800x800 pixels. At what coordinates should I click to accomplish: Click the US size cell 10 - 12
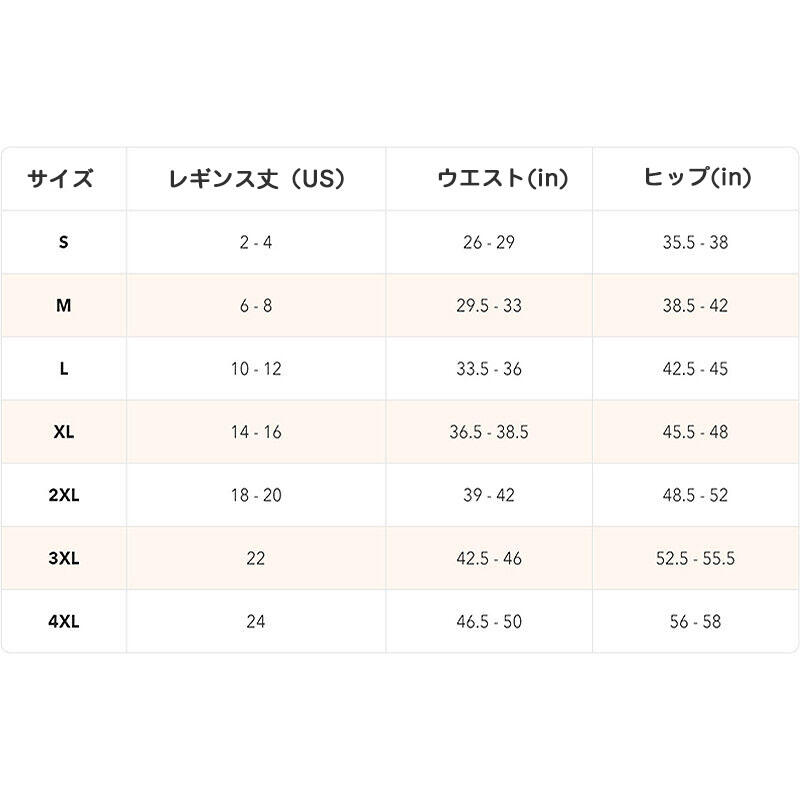click(x=256, y=369)
